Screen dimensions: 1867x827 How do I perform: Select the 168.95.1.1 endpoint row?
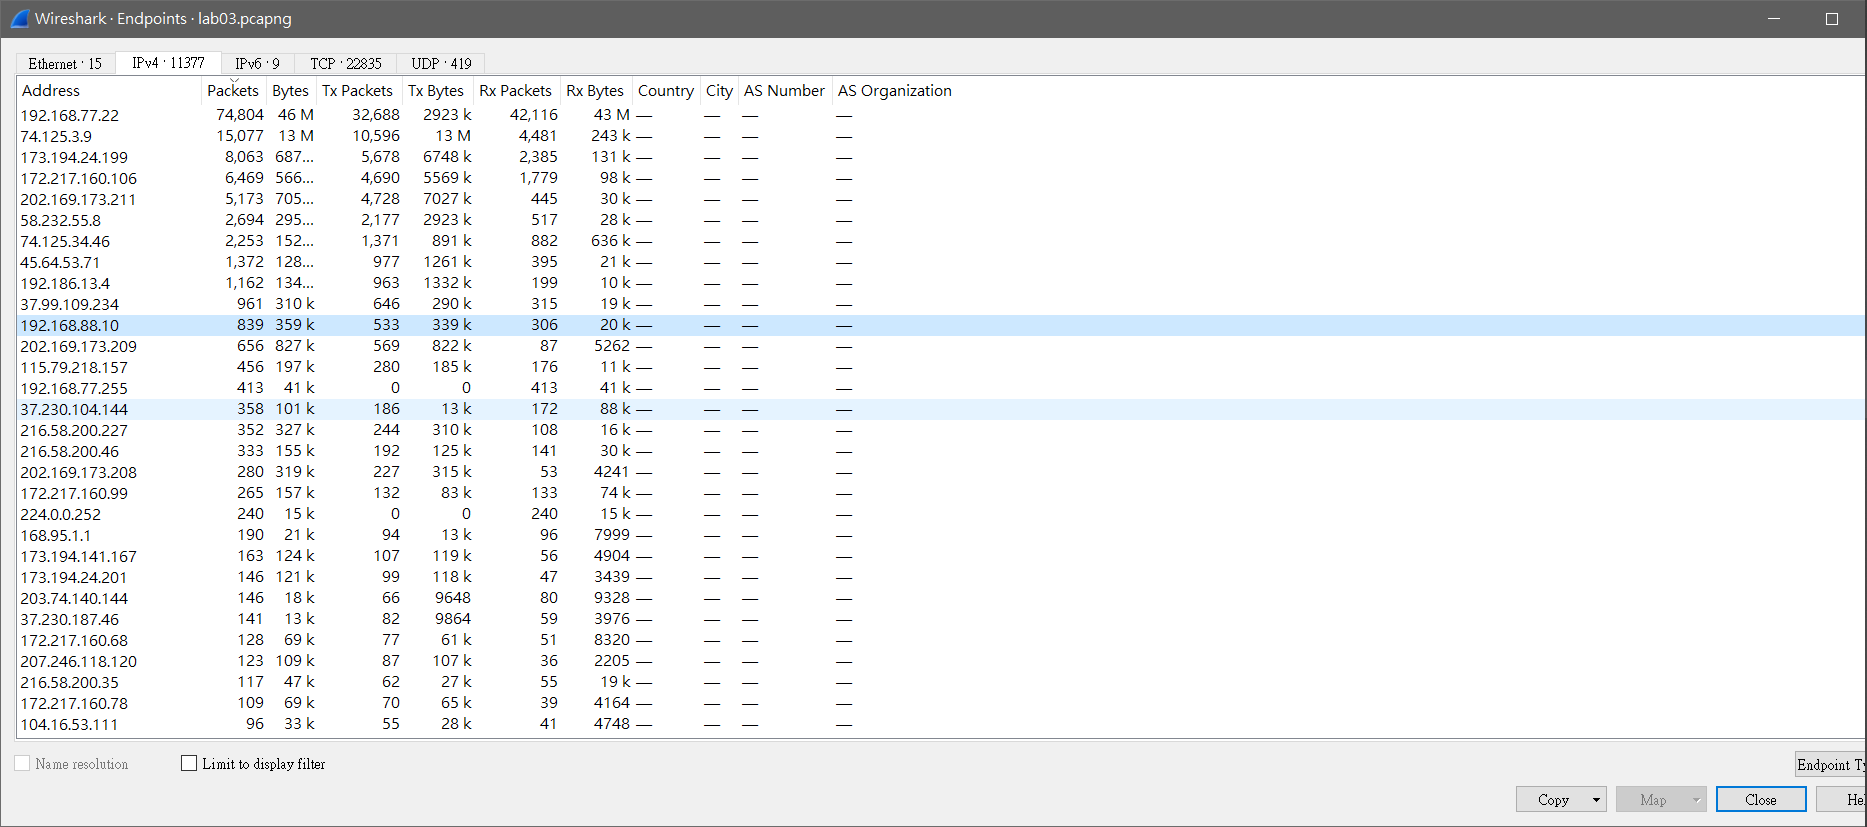pyautogui.click(x=940, y=535)
